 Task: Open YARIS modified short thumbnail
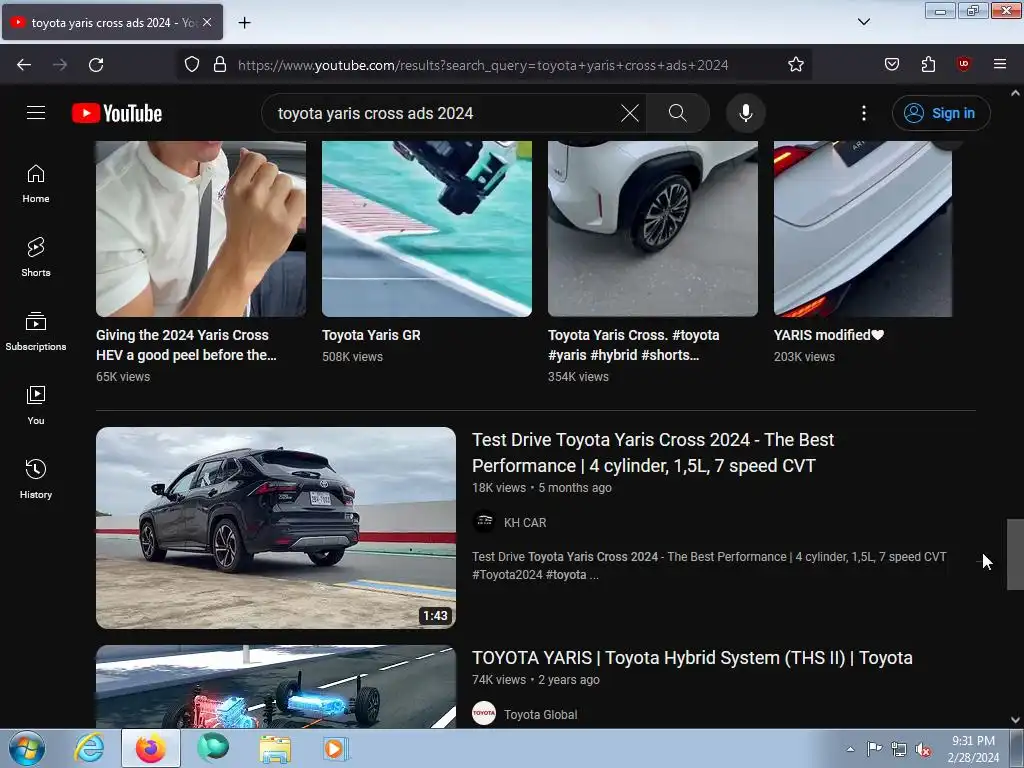[863, 229]
